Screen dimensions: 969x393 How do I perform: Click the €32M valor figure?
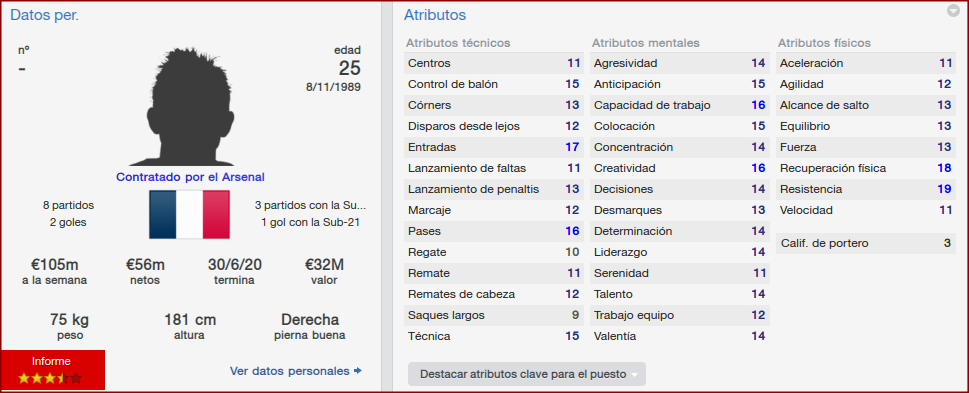tap(324, 265)
